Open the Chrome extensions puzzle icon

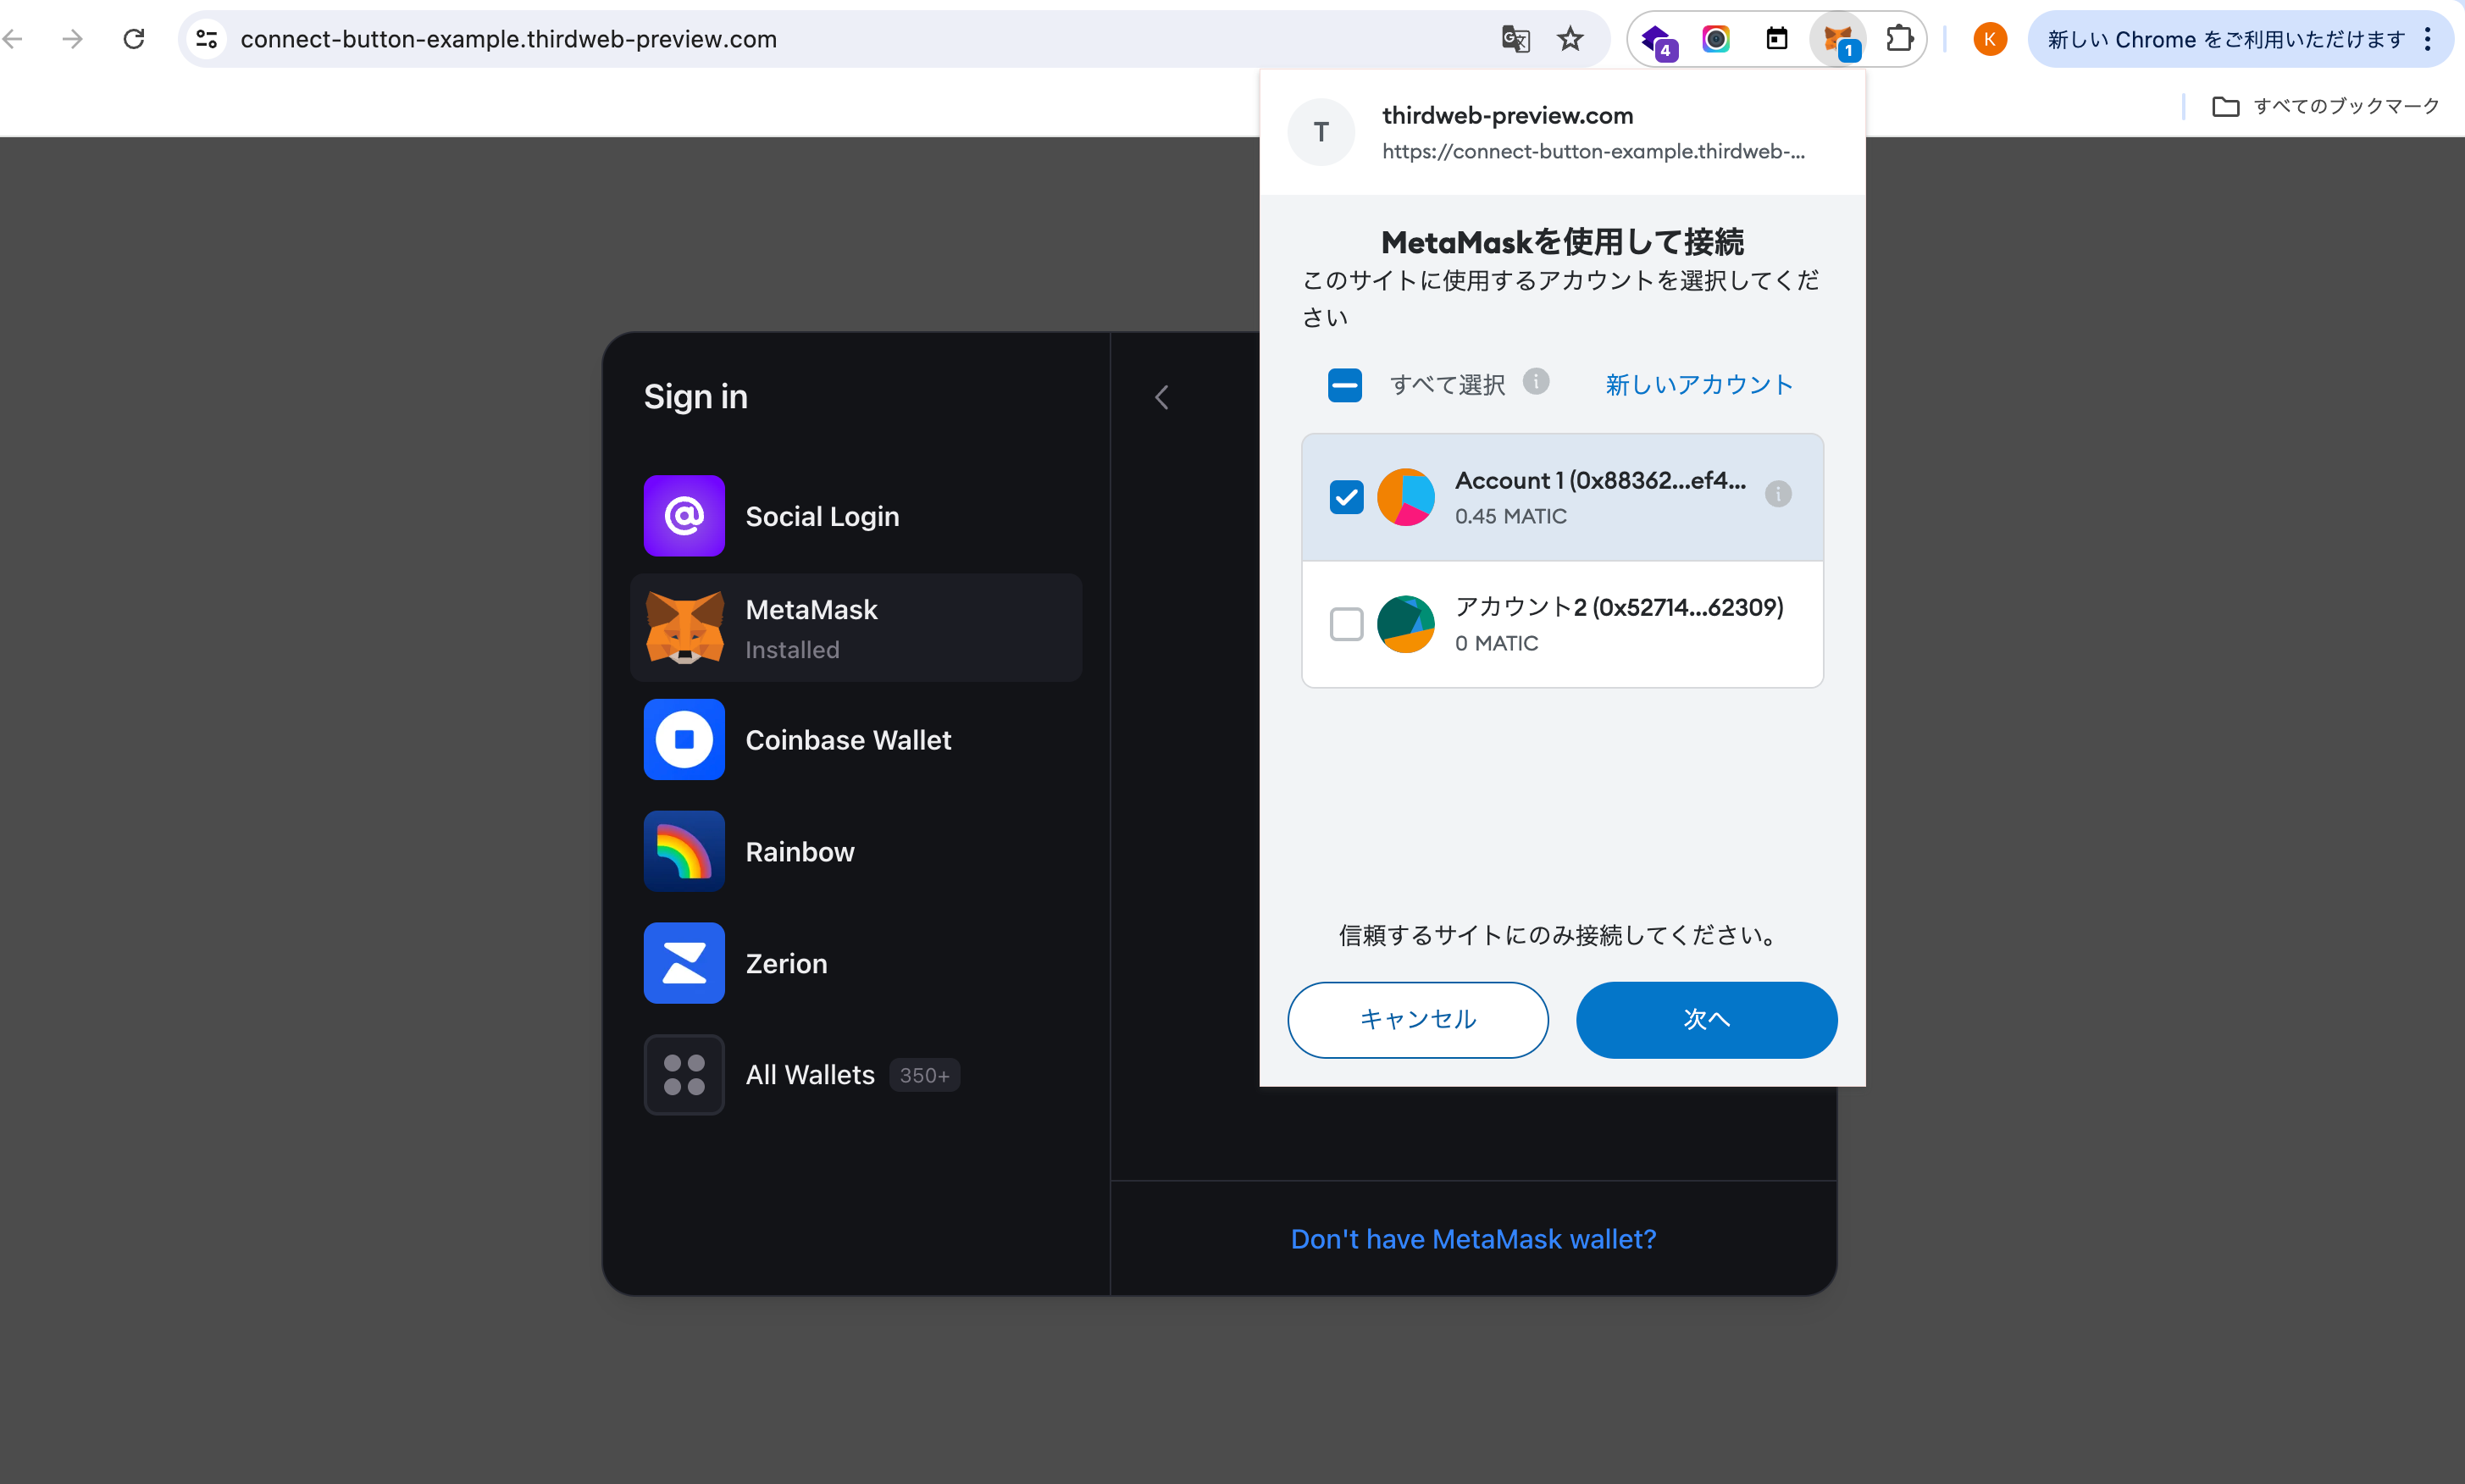point(1898,39)
